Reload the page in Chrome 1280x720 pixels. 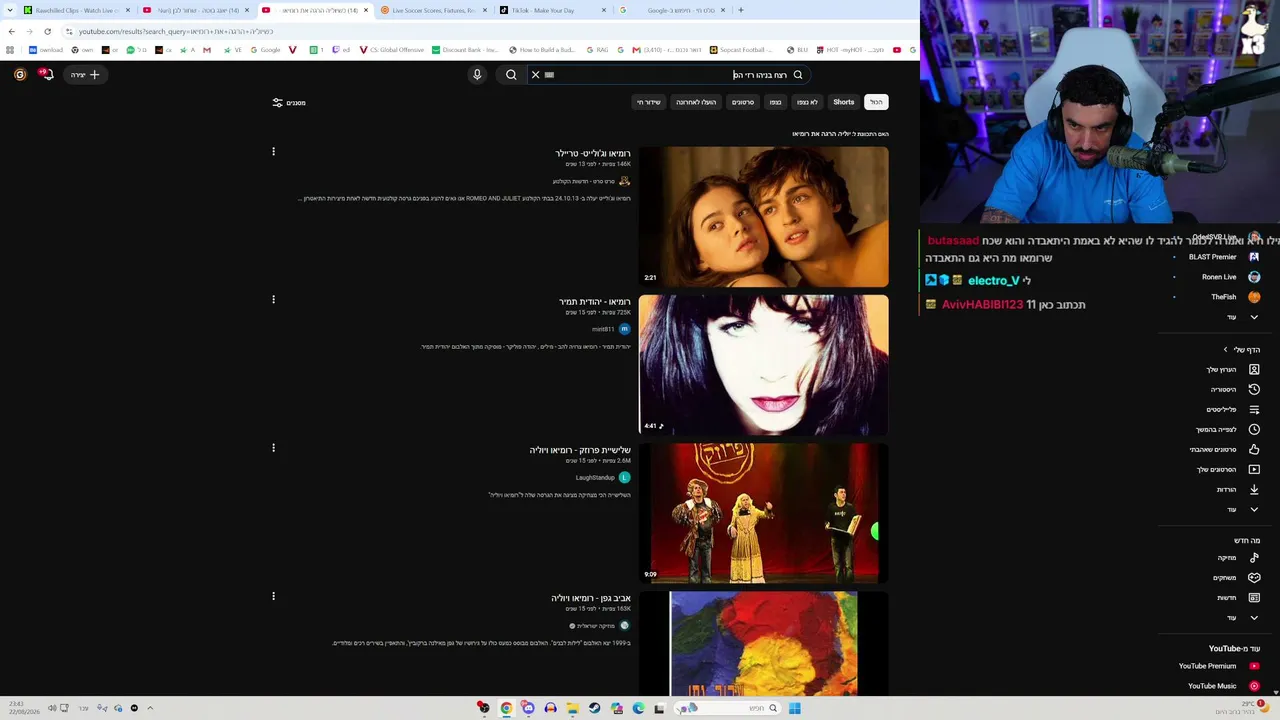(47, 31)
